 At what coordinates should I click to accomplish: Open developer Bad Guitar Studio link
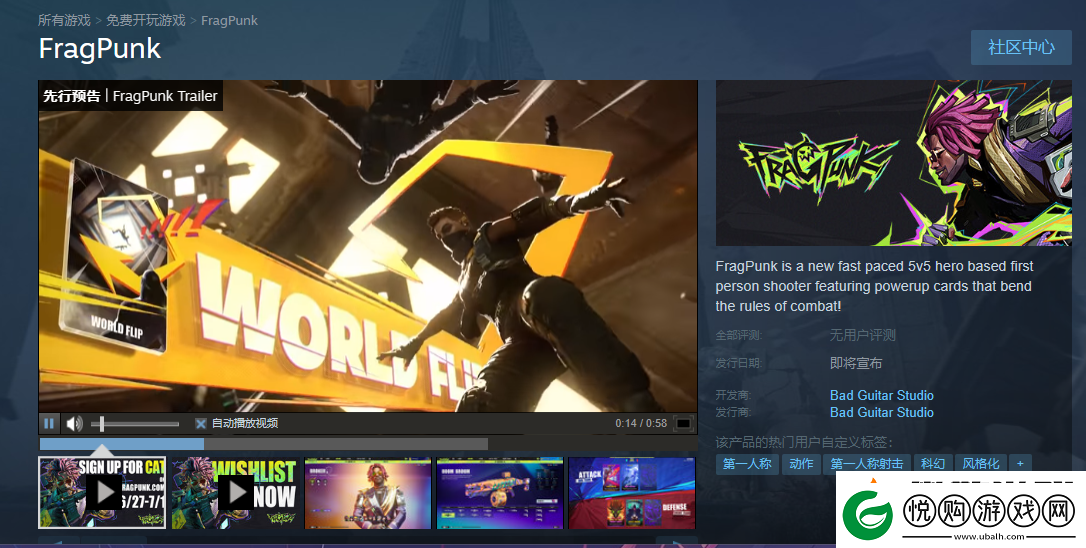click(882, 395)
